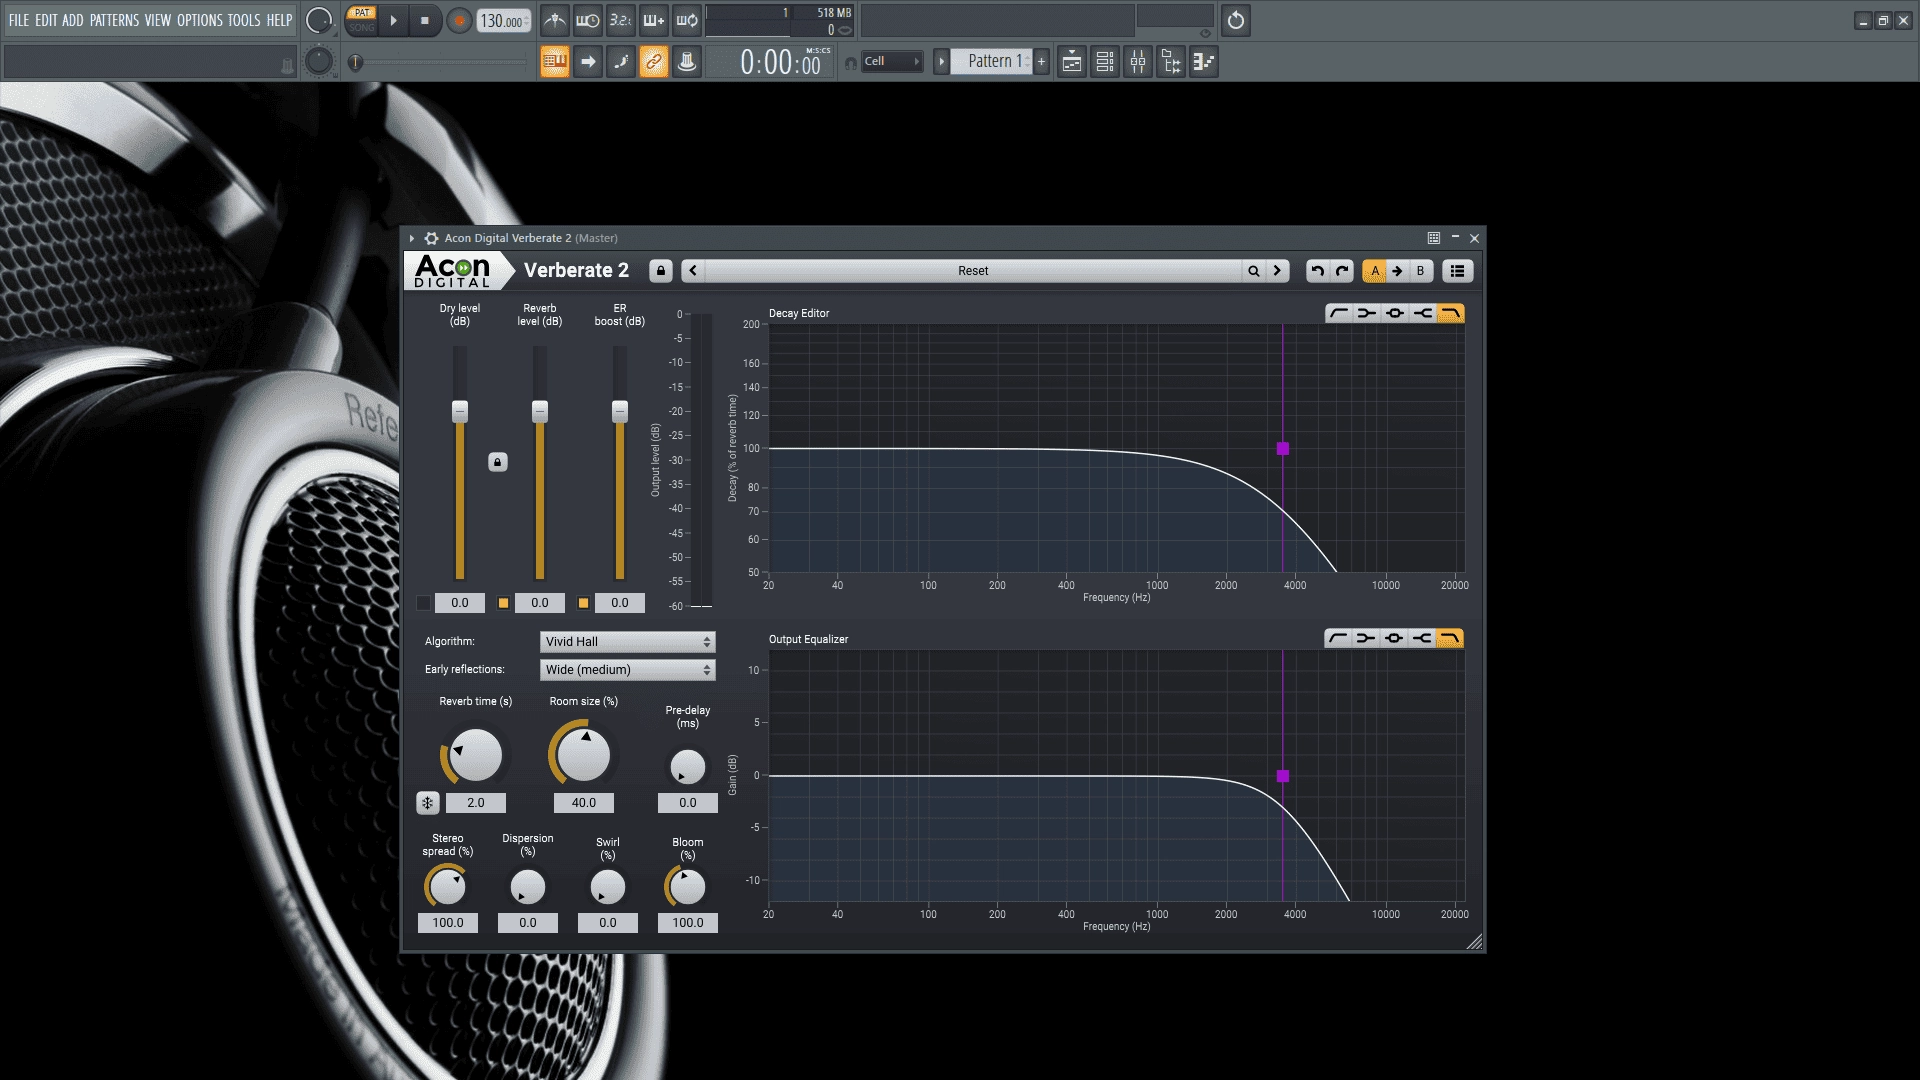Click the undo arrow in Verberate 2
The image size is (1920, 1080).
1318,271
